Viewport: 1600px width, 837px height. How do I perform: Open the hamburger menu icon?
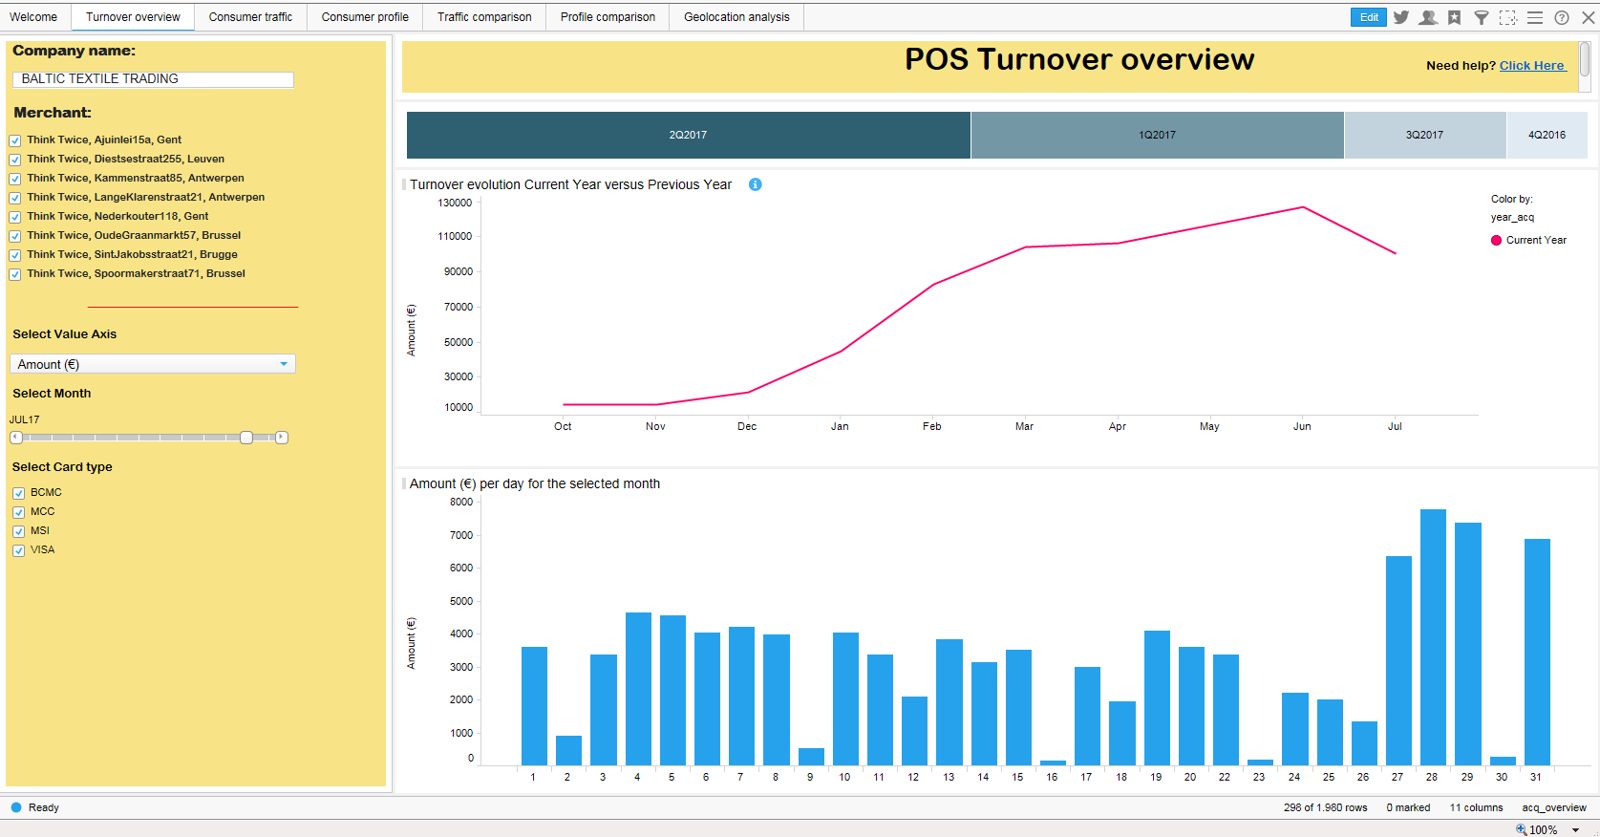(x=1535, y=17)
